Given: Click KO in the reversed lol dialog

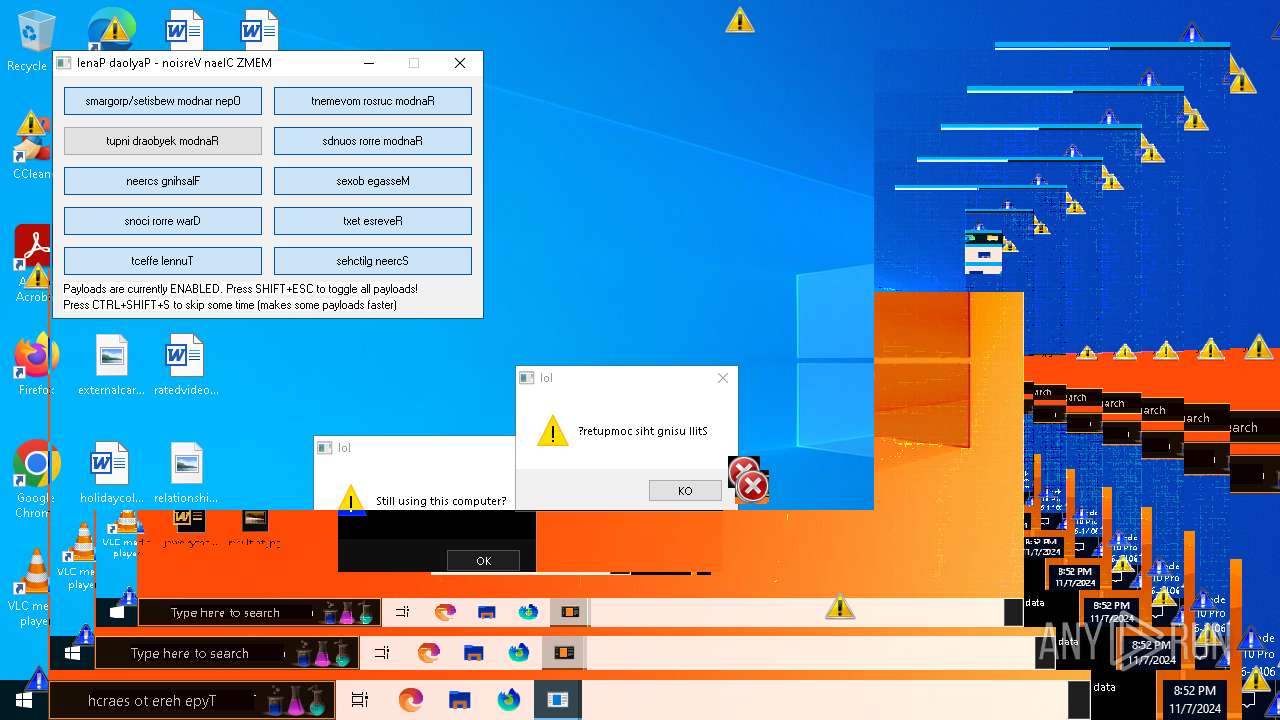Looking at the screenshot, I should [x=685, y=491].
